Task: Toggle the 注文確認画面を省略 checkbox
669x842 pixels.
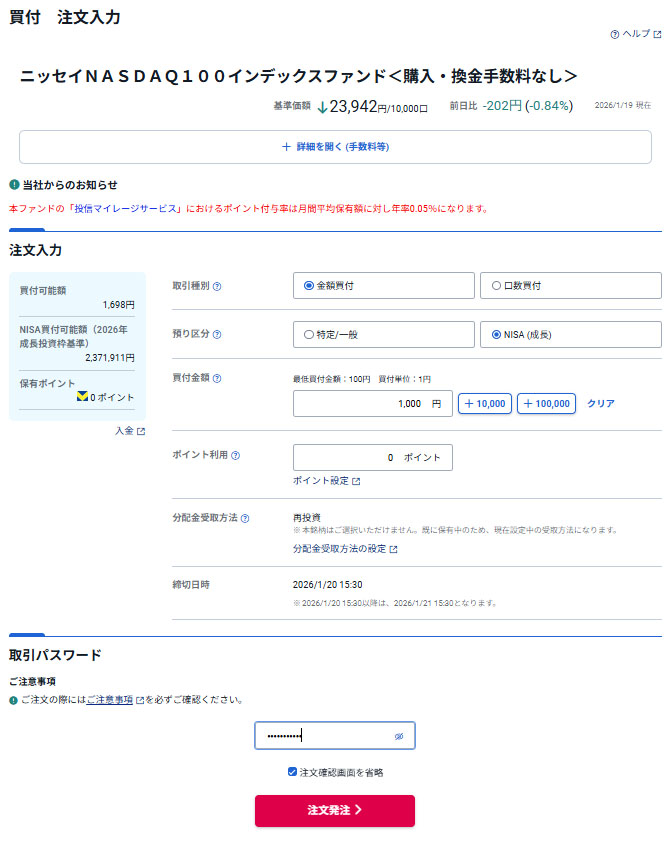Action: tap(292, 772)
